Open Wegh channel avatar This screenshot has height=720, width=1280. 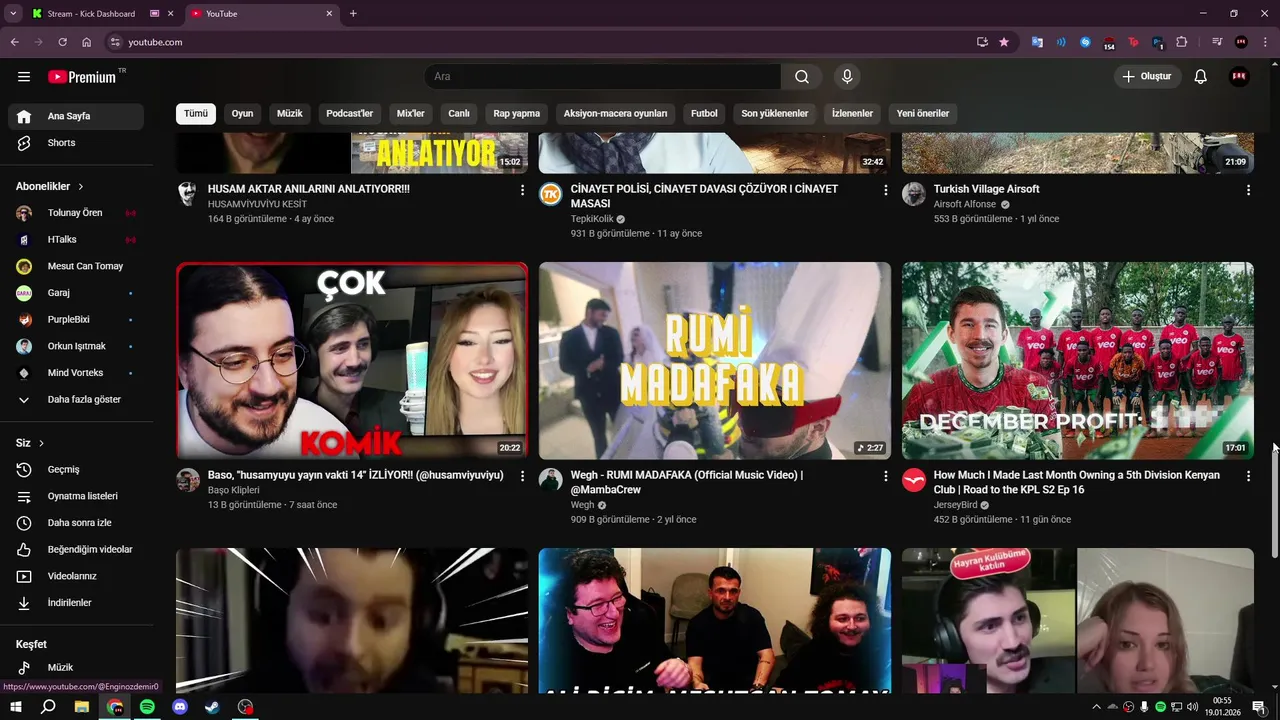point(551,480)
